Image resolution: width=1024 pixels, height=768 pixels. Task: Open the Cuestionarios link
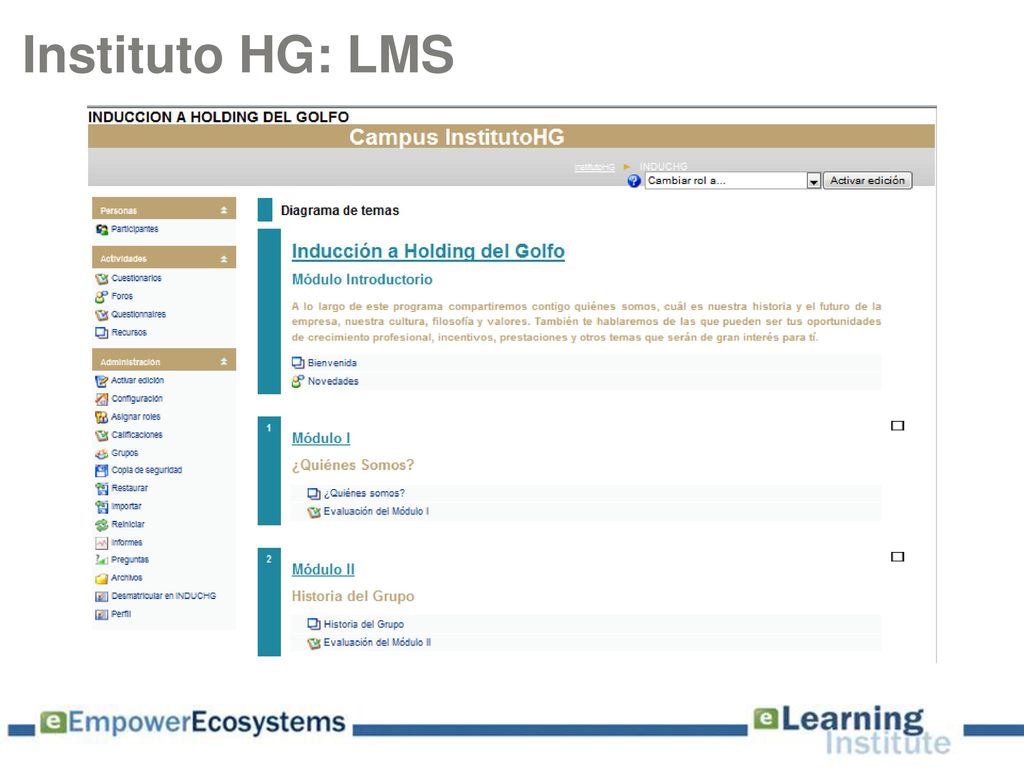pyautogui.click(x=136, y=278)
